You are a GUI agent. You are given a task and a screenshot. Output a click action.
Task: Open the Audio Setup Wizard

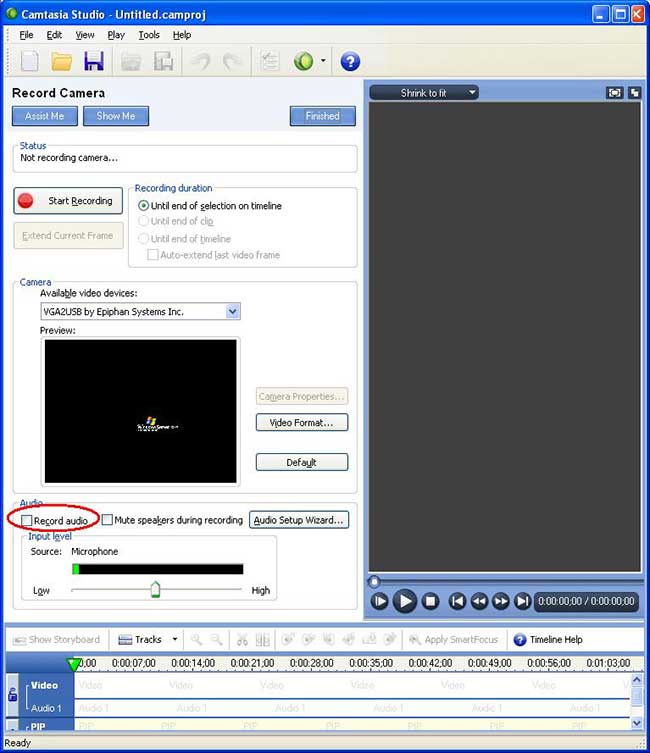[x=298, y=520]
